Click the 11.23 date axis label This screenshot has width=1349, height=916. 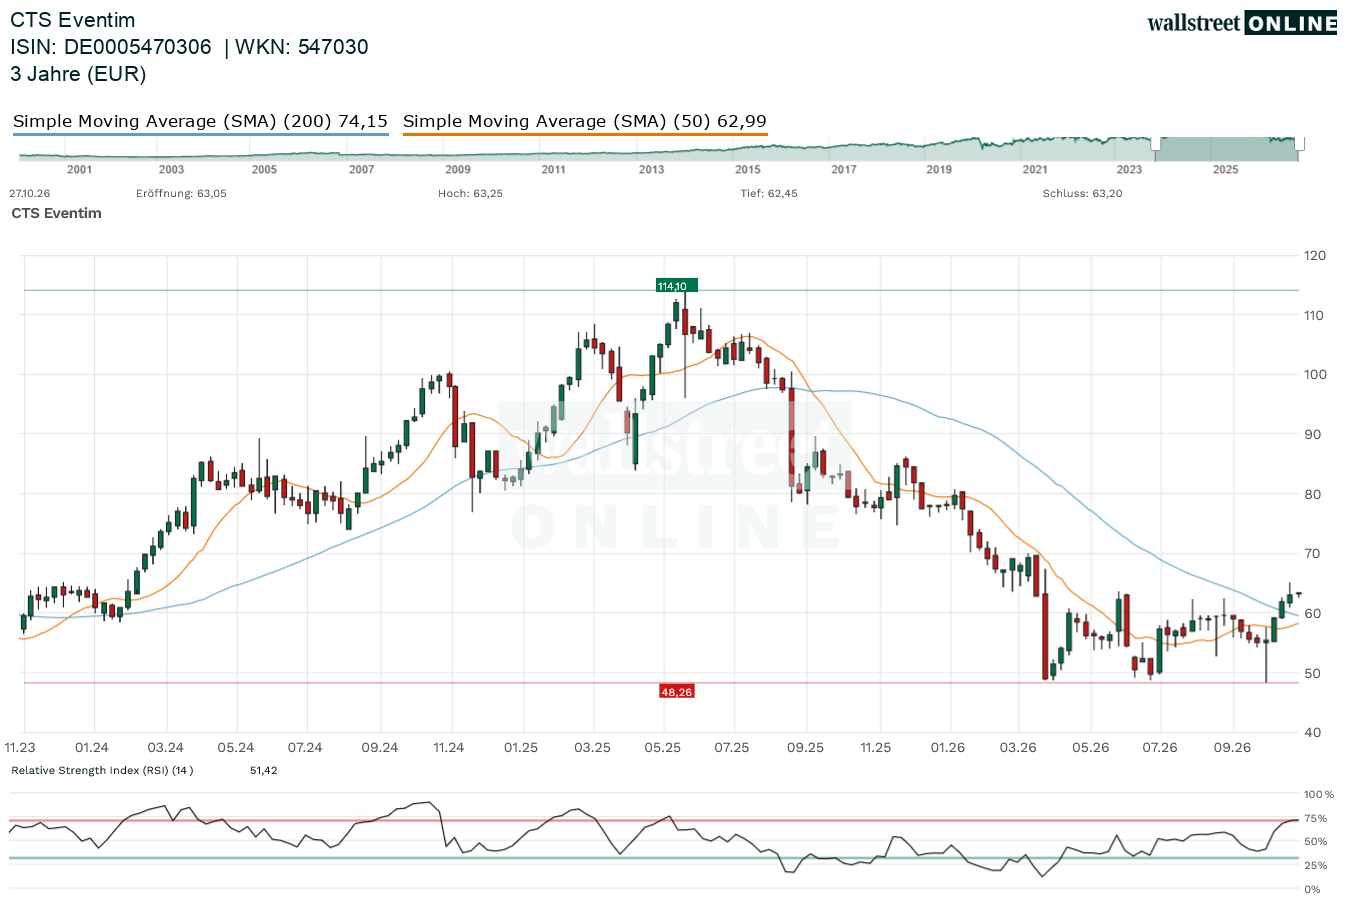pos(20,748)
